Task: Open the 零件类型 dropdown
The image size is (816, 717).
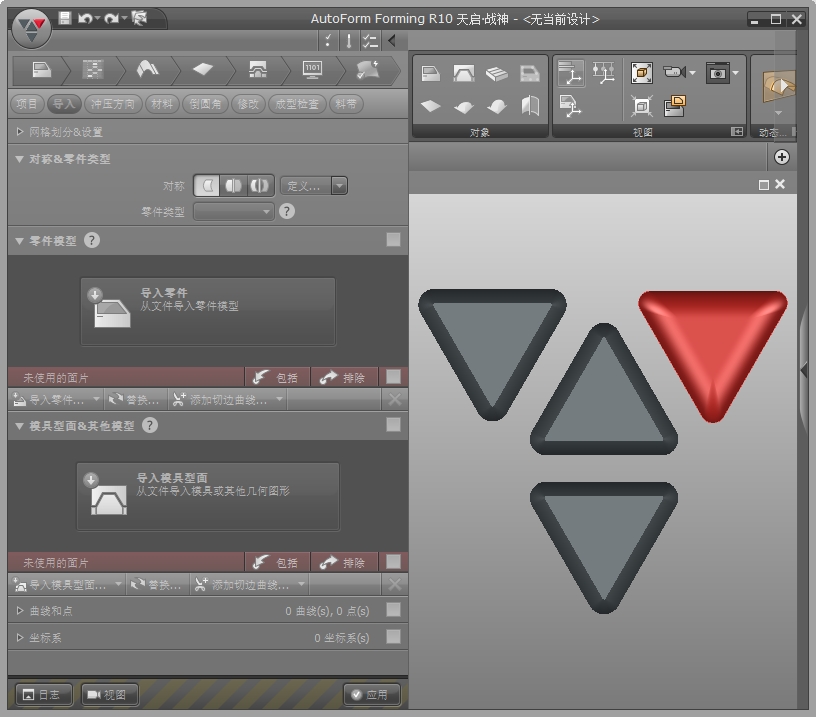Action: (233, 211)
